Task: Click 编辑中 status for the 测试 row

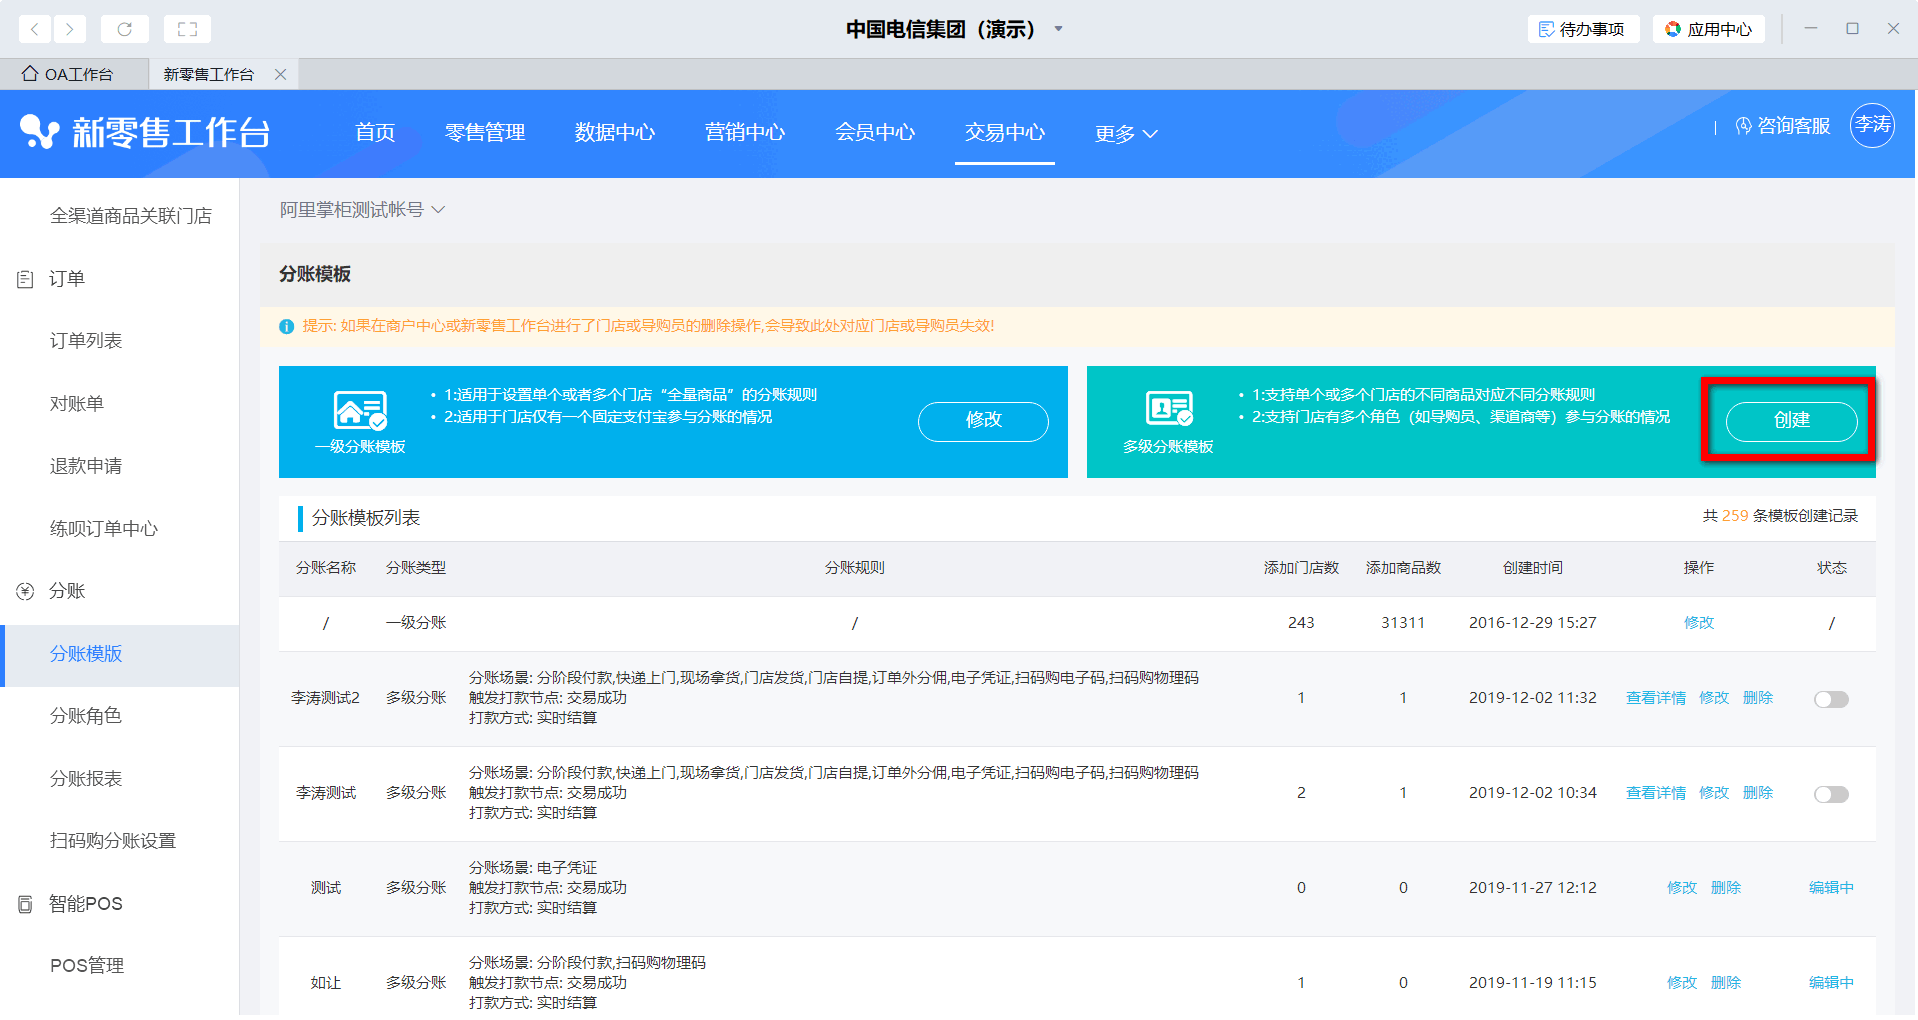Action: click(1831, 888)
